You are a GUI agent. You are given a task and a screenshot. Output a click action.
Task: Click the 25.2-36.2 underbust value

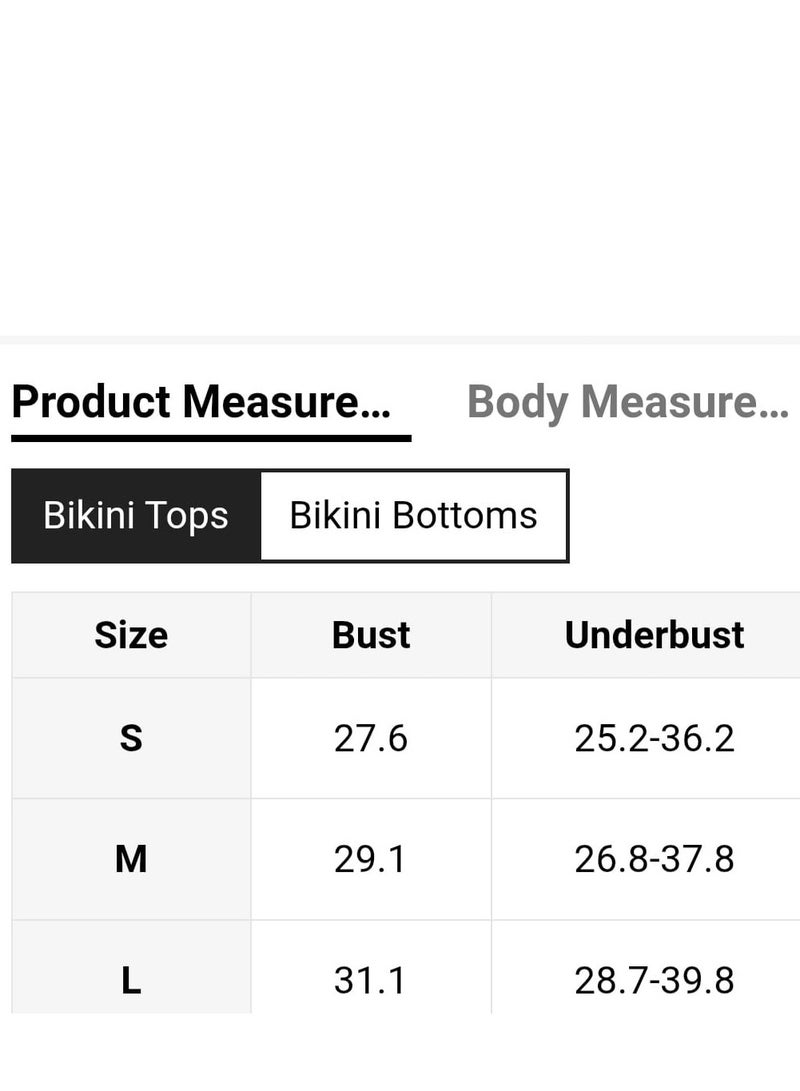point(654,739)
